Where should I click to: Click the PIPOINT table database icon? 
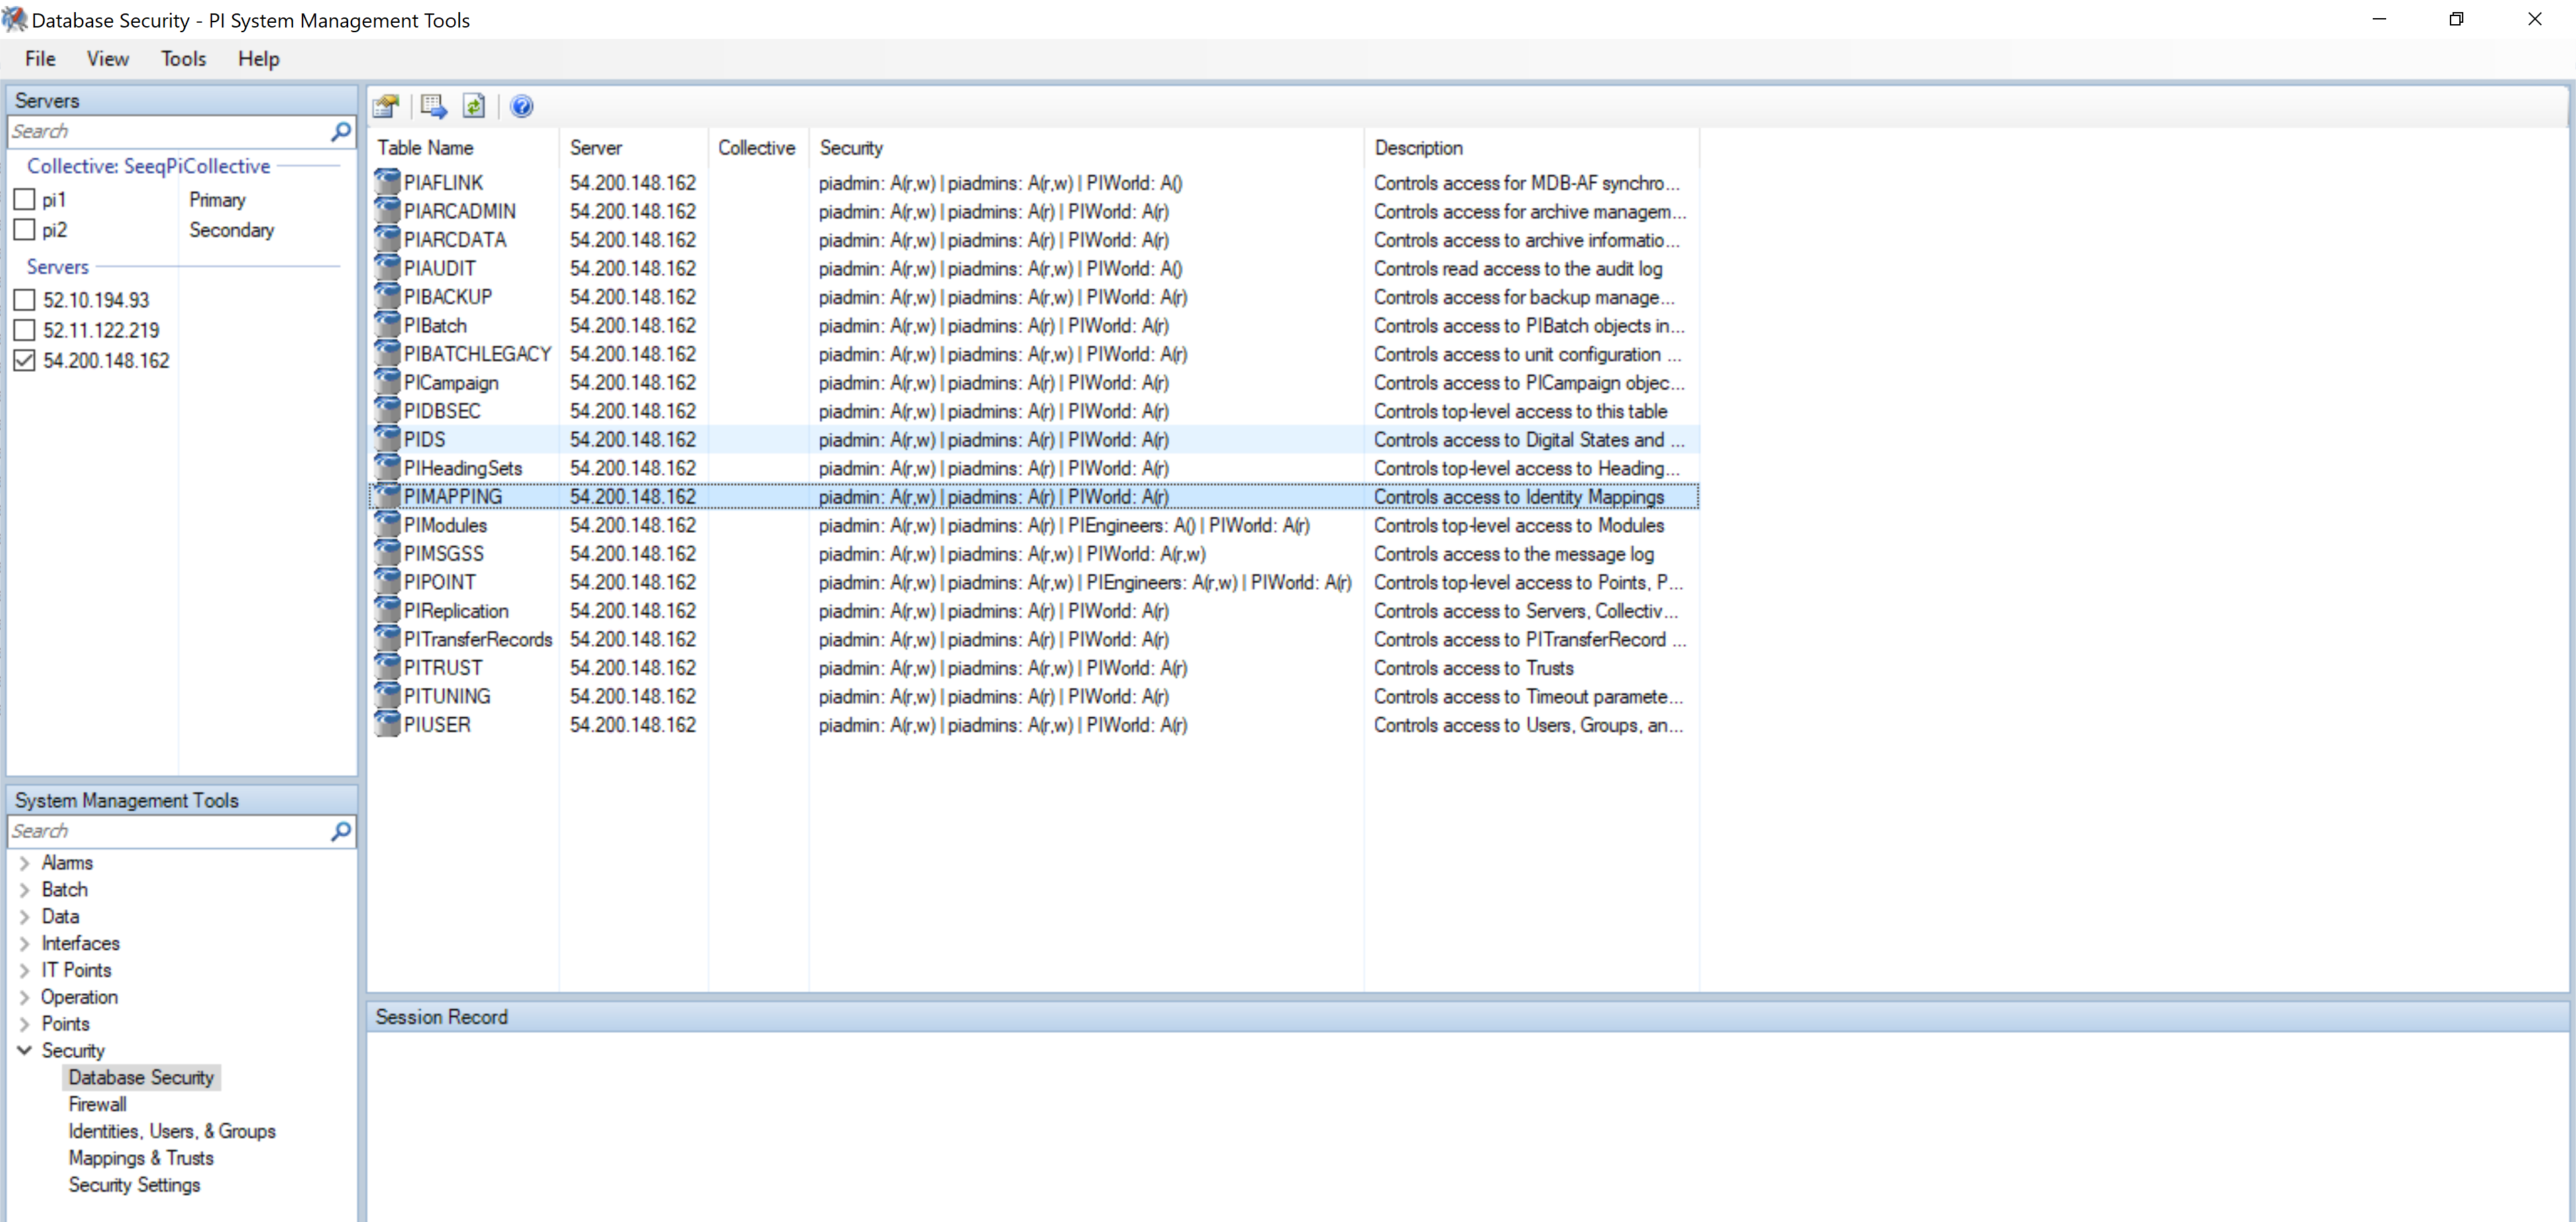(x=388, y=581)
